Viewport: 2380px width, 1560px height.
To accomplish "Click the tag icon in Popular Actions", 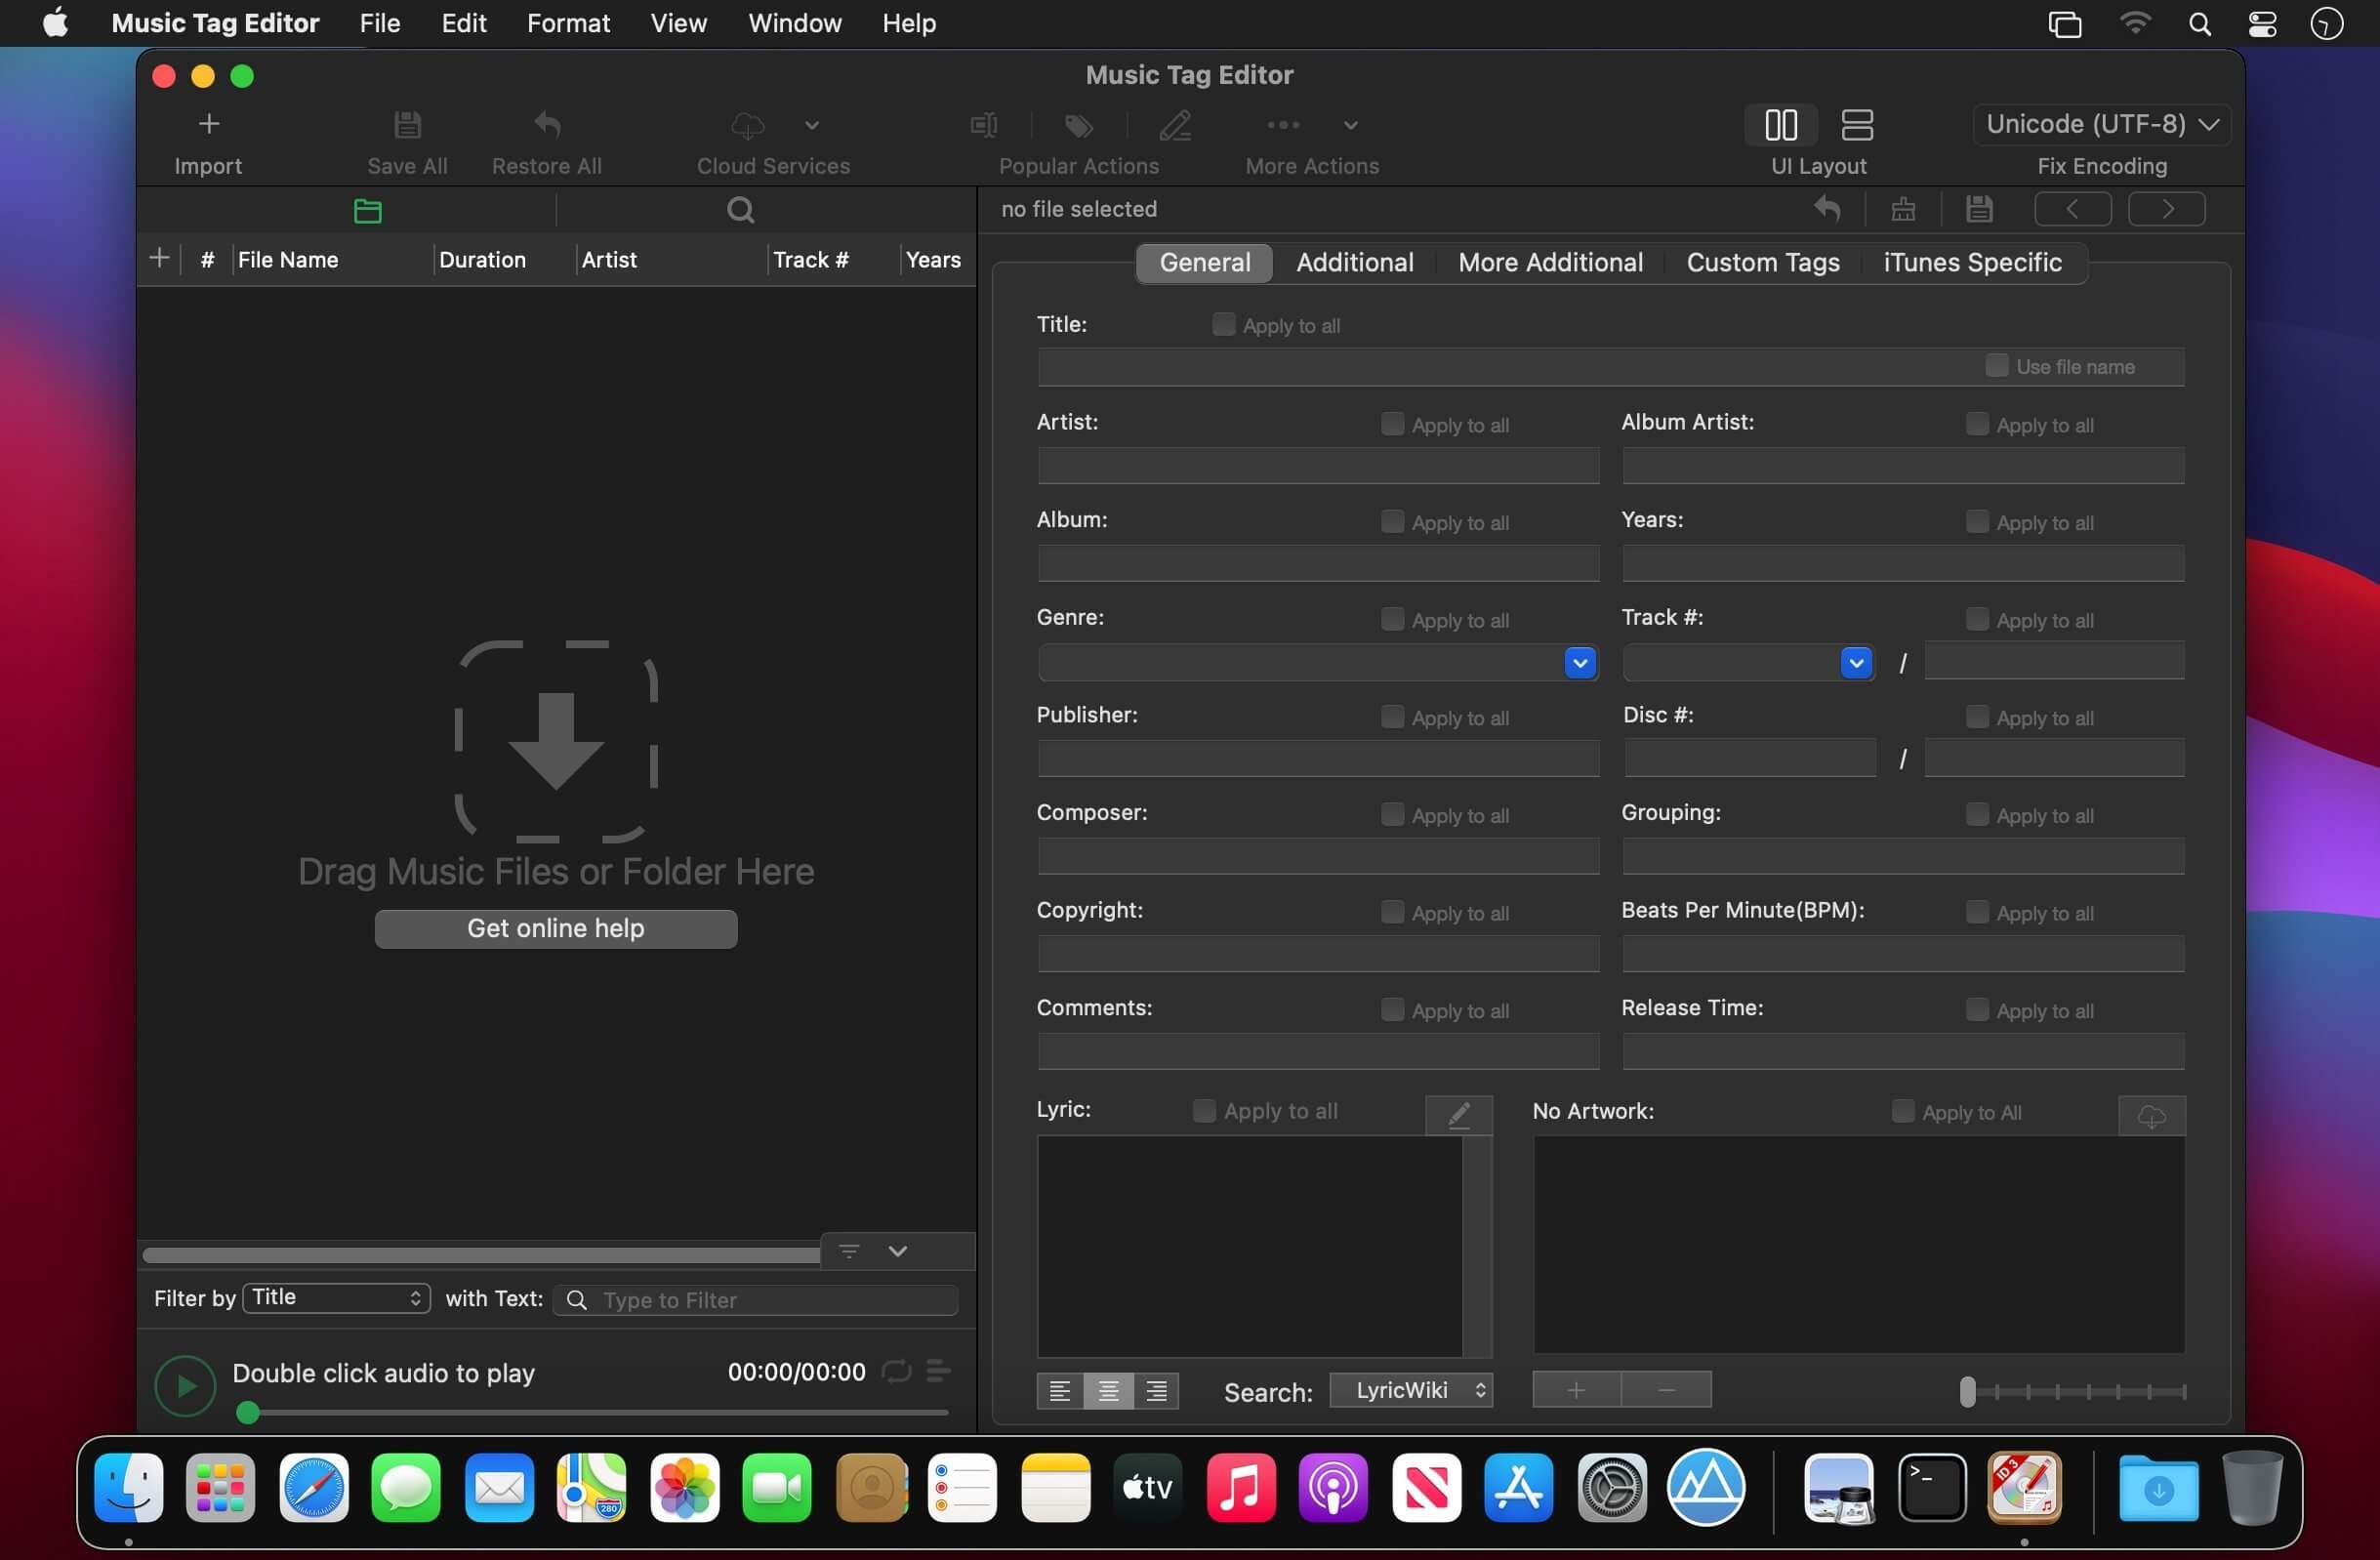I will pyautogui.click(x=1078, y=125).
